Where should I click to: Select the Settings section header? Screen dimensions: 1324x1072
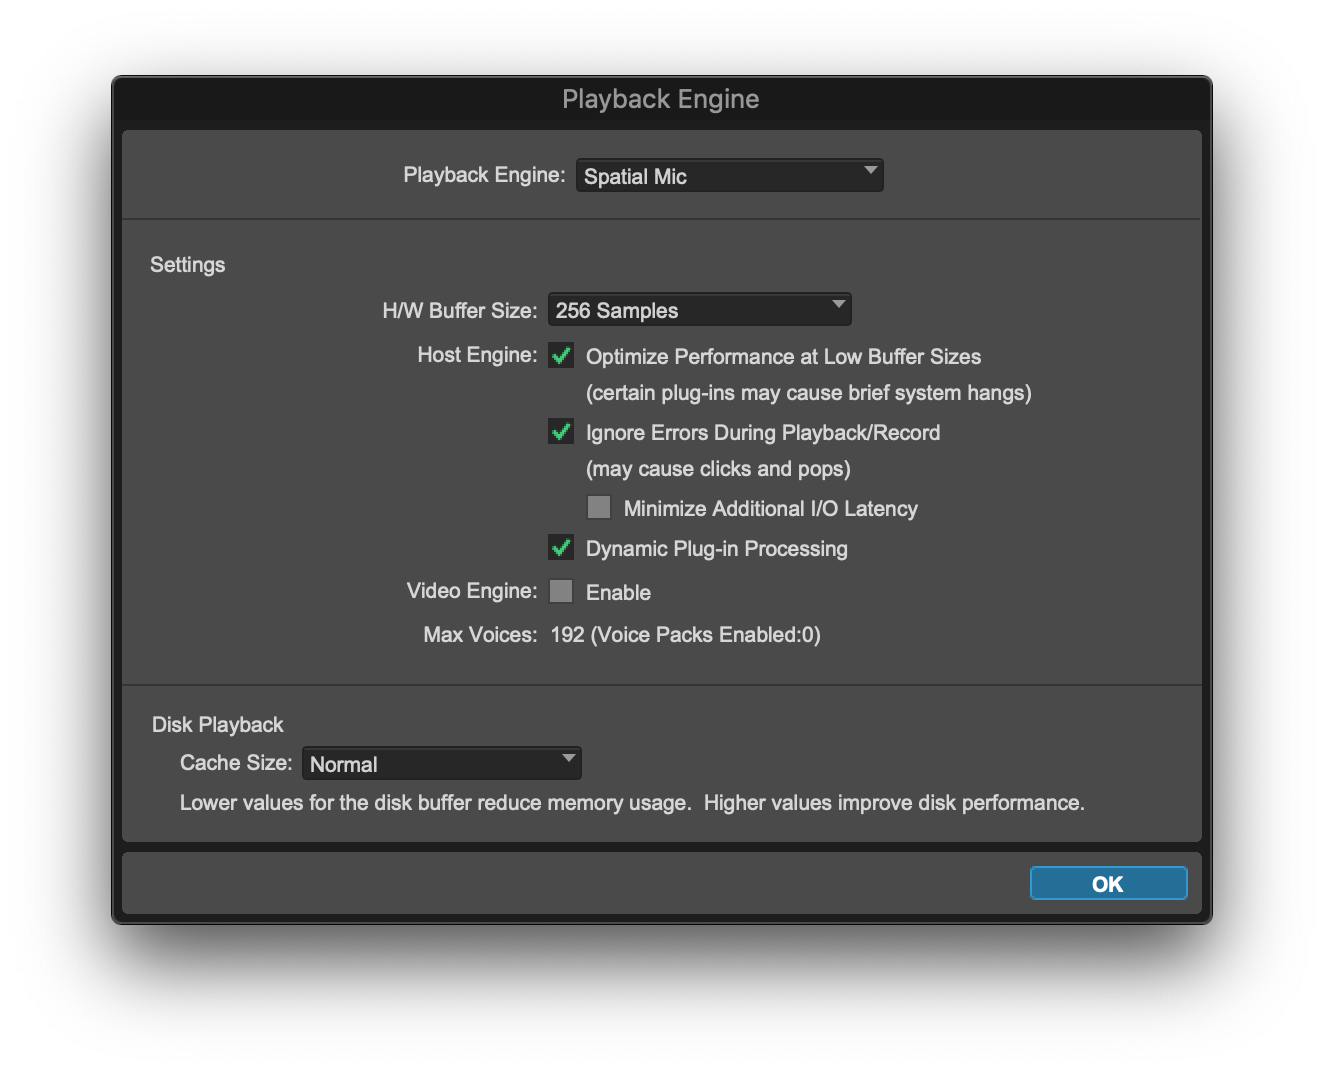tap(187, 264)
